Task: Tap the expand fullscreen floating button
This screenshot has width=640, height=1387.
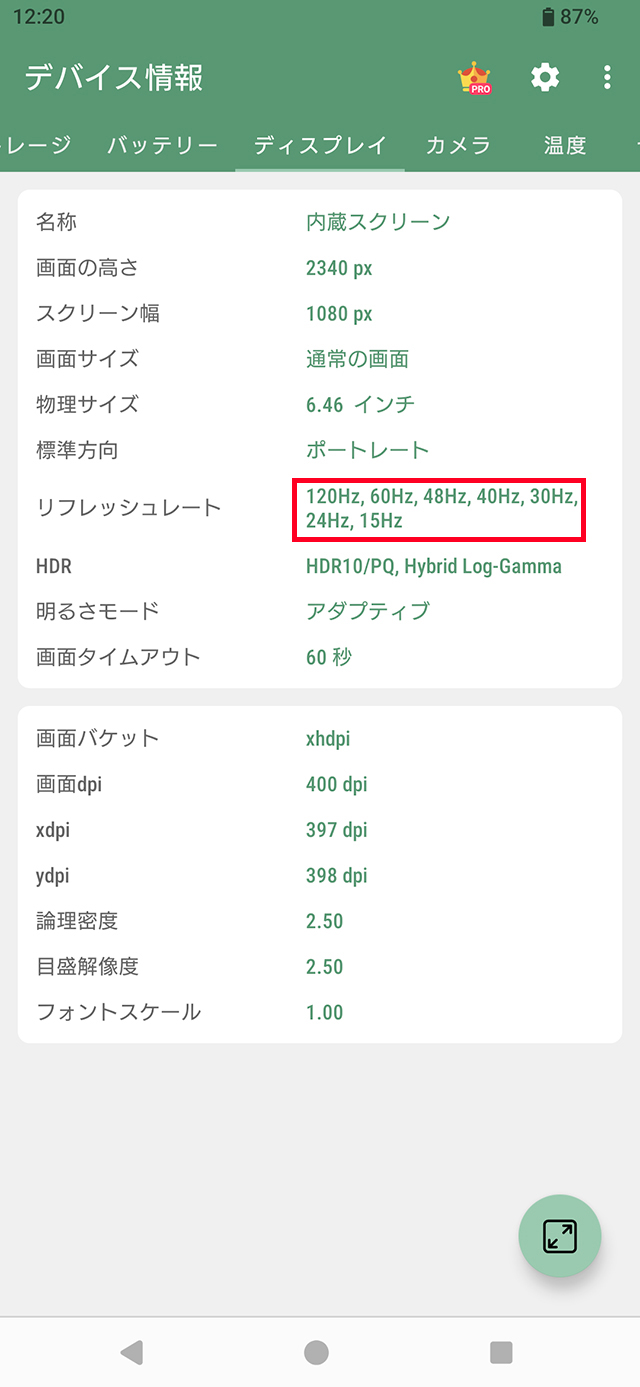Action: [559, 1237]
